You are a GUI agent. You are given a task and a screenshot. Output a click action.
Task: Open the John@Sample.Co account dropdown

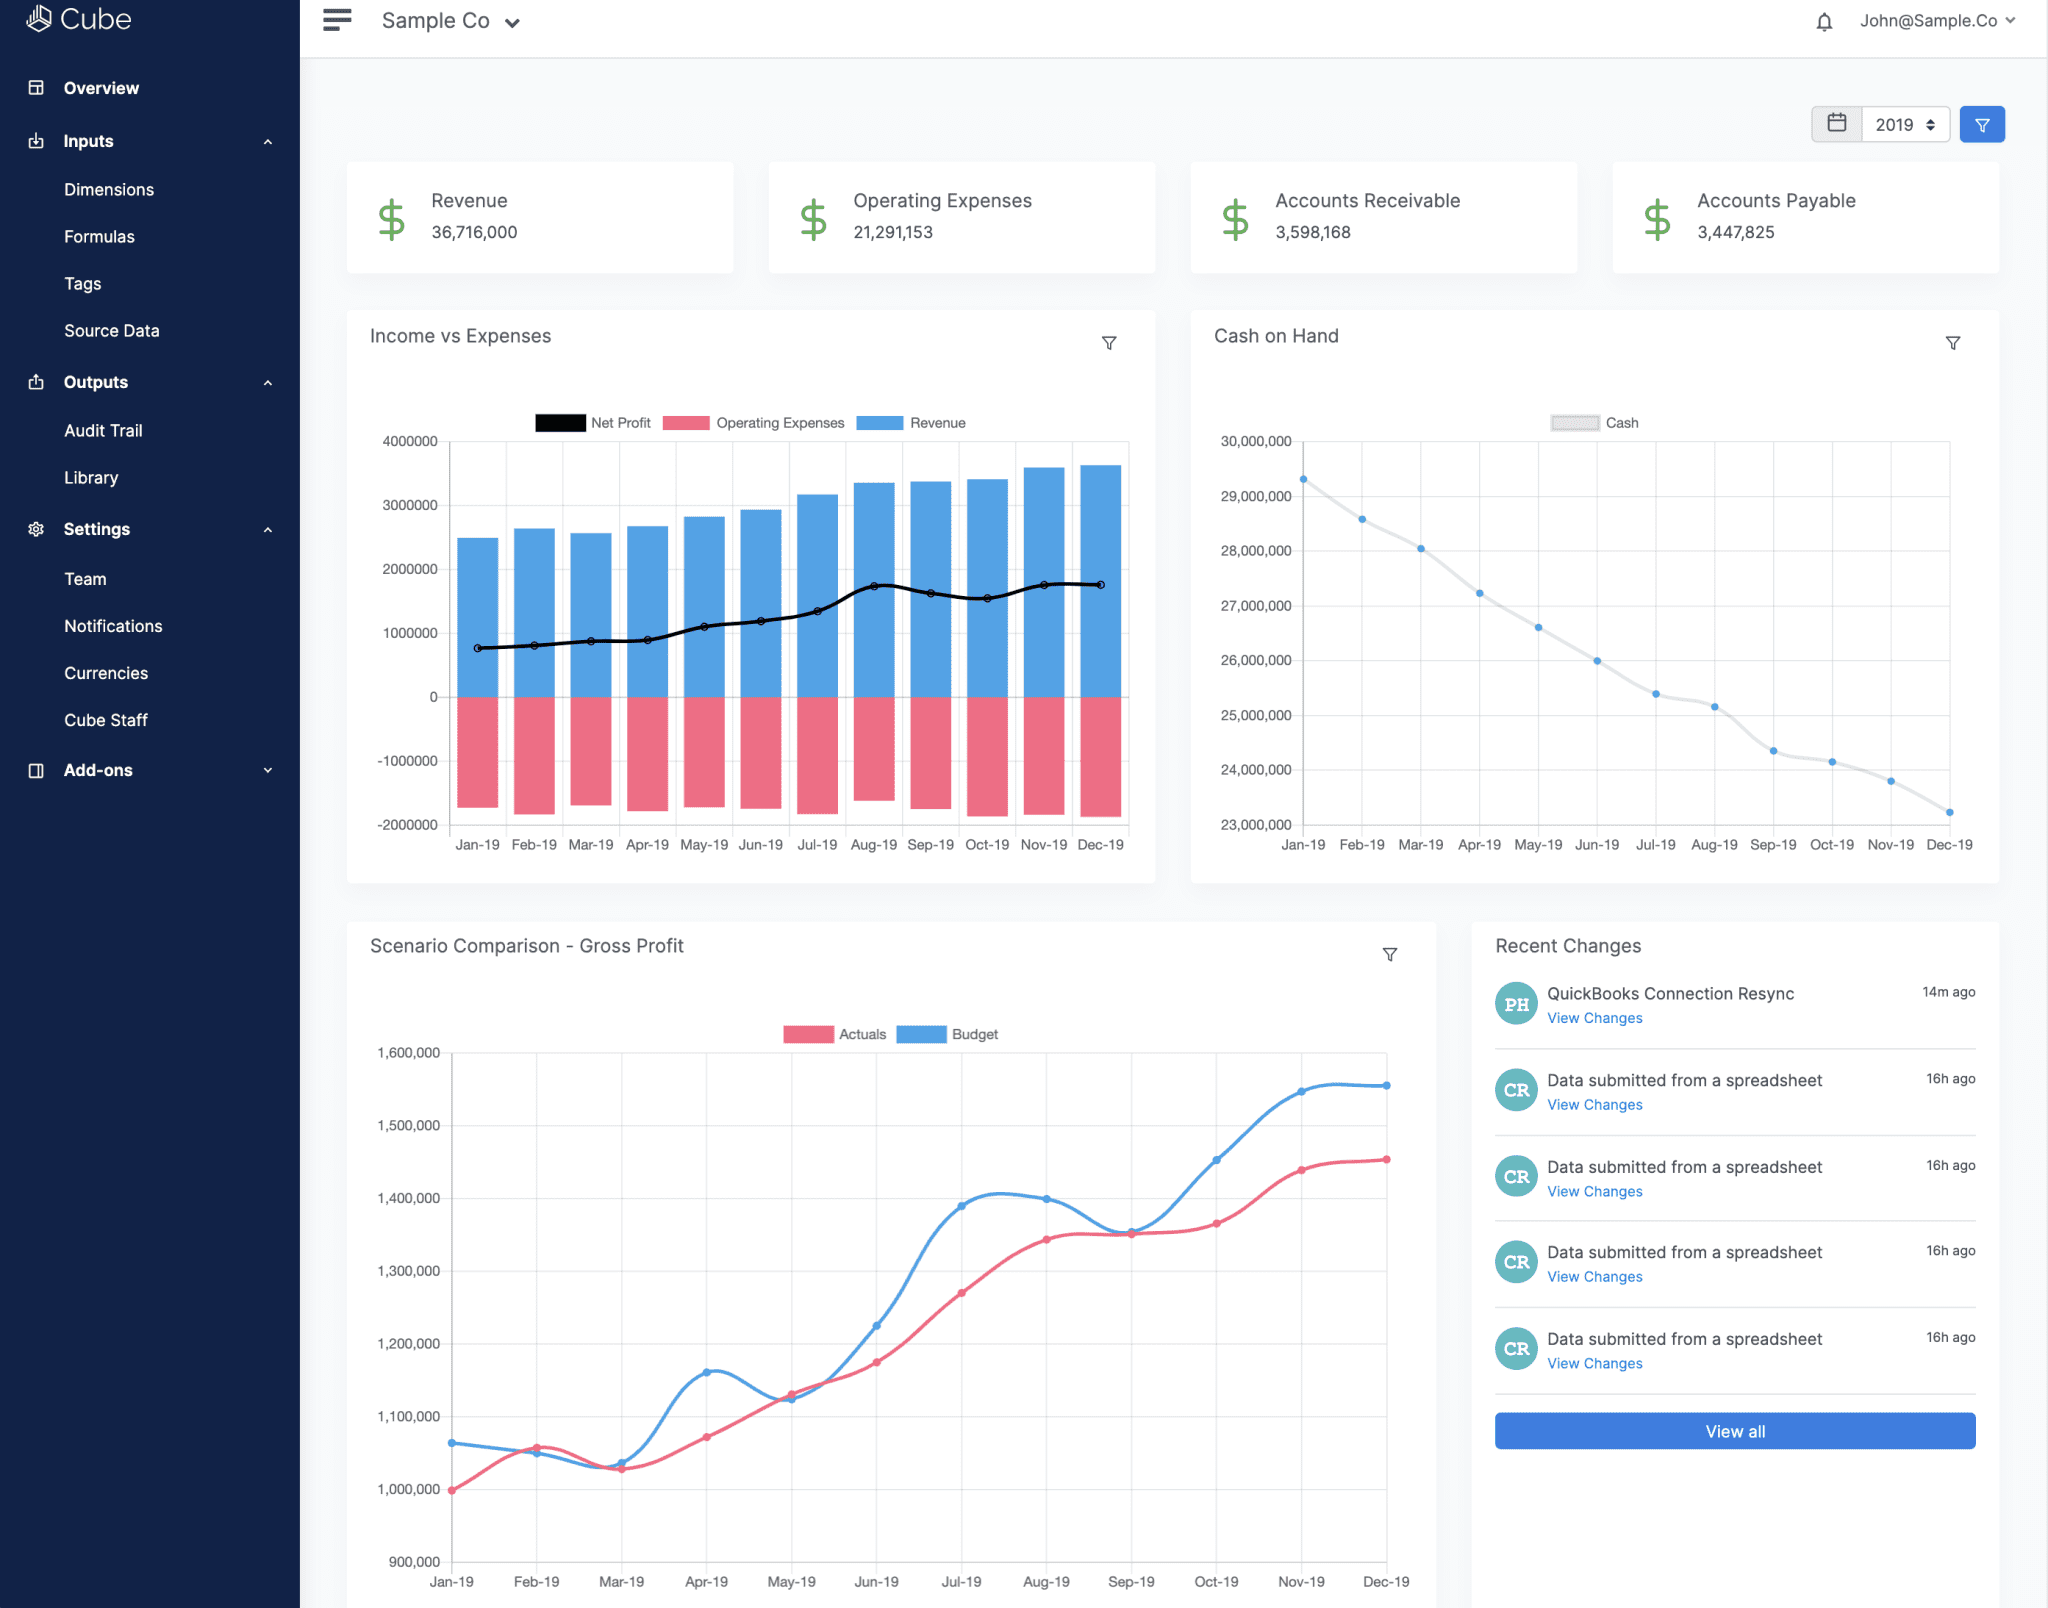click(1936, 20)
